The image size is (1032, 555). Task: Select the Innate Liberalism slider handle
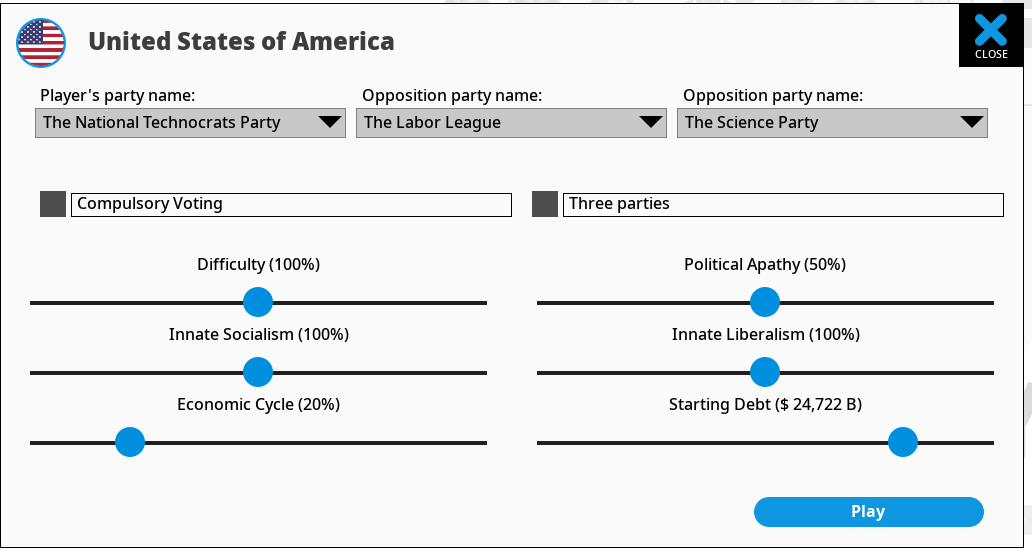pos(765,372)
